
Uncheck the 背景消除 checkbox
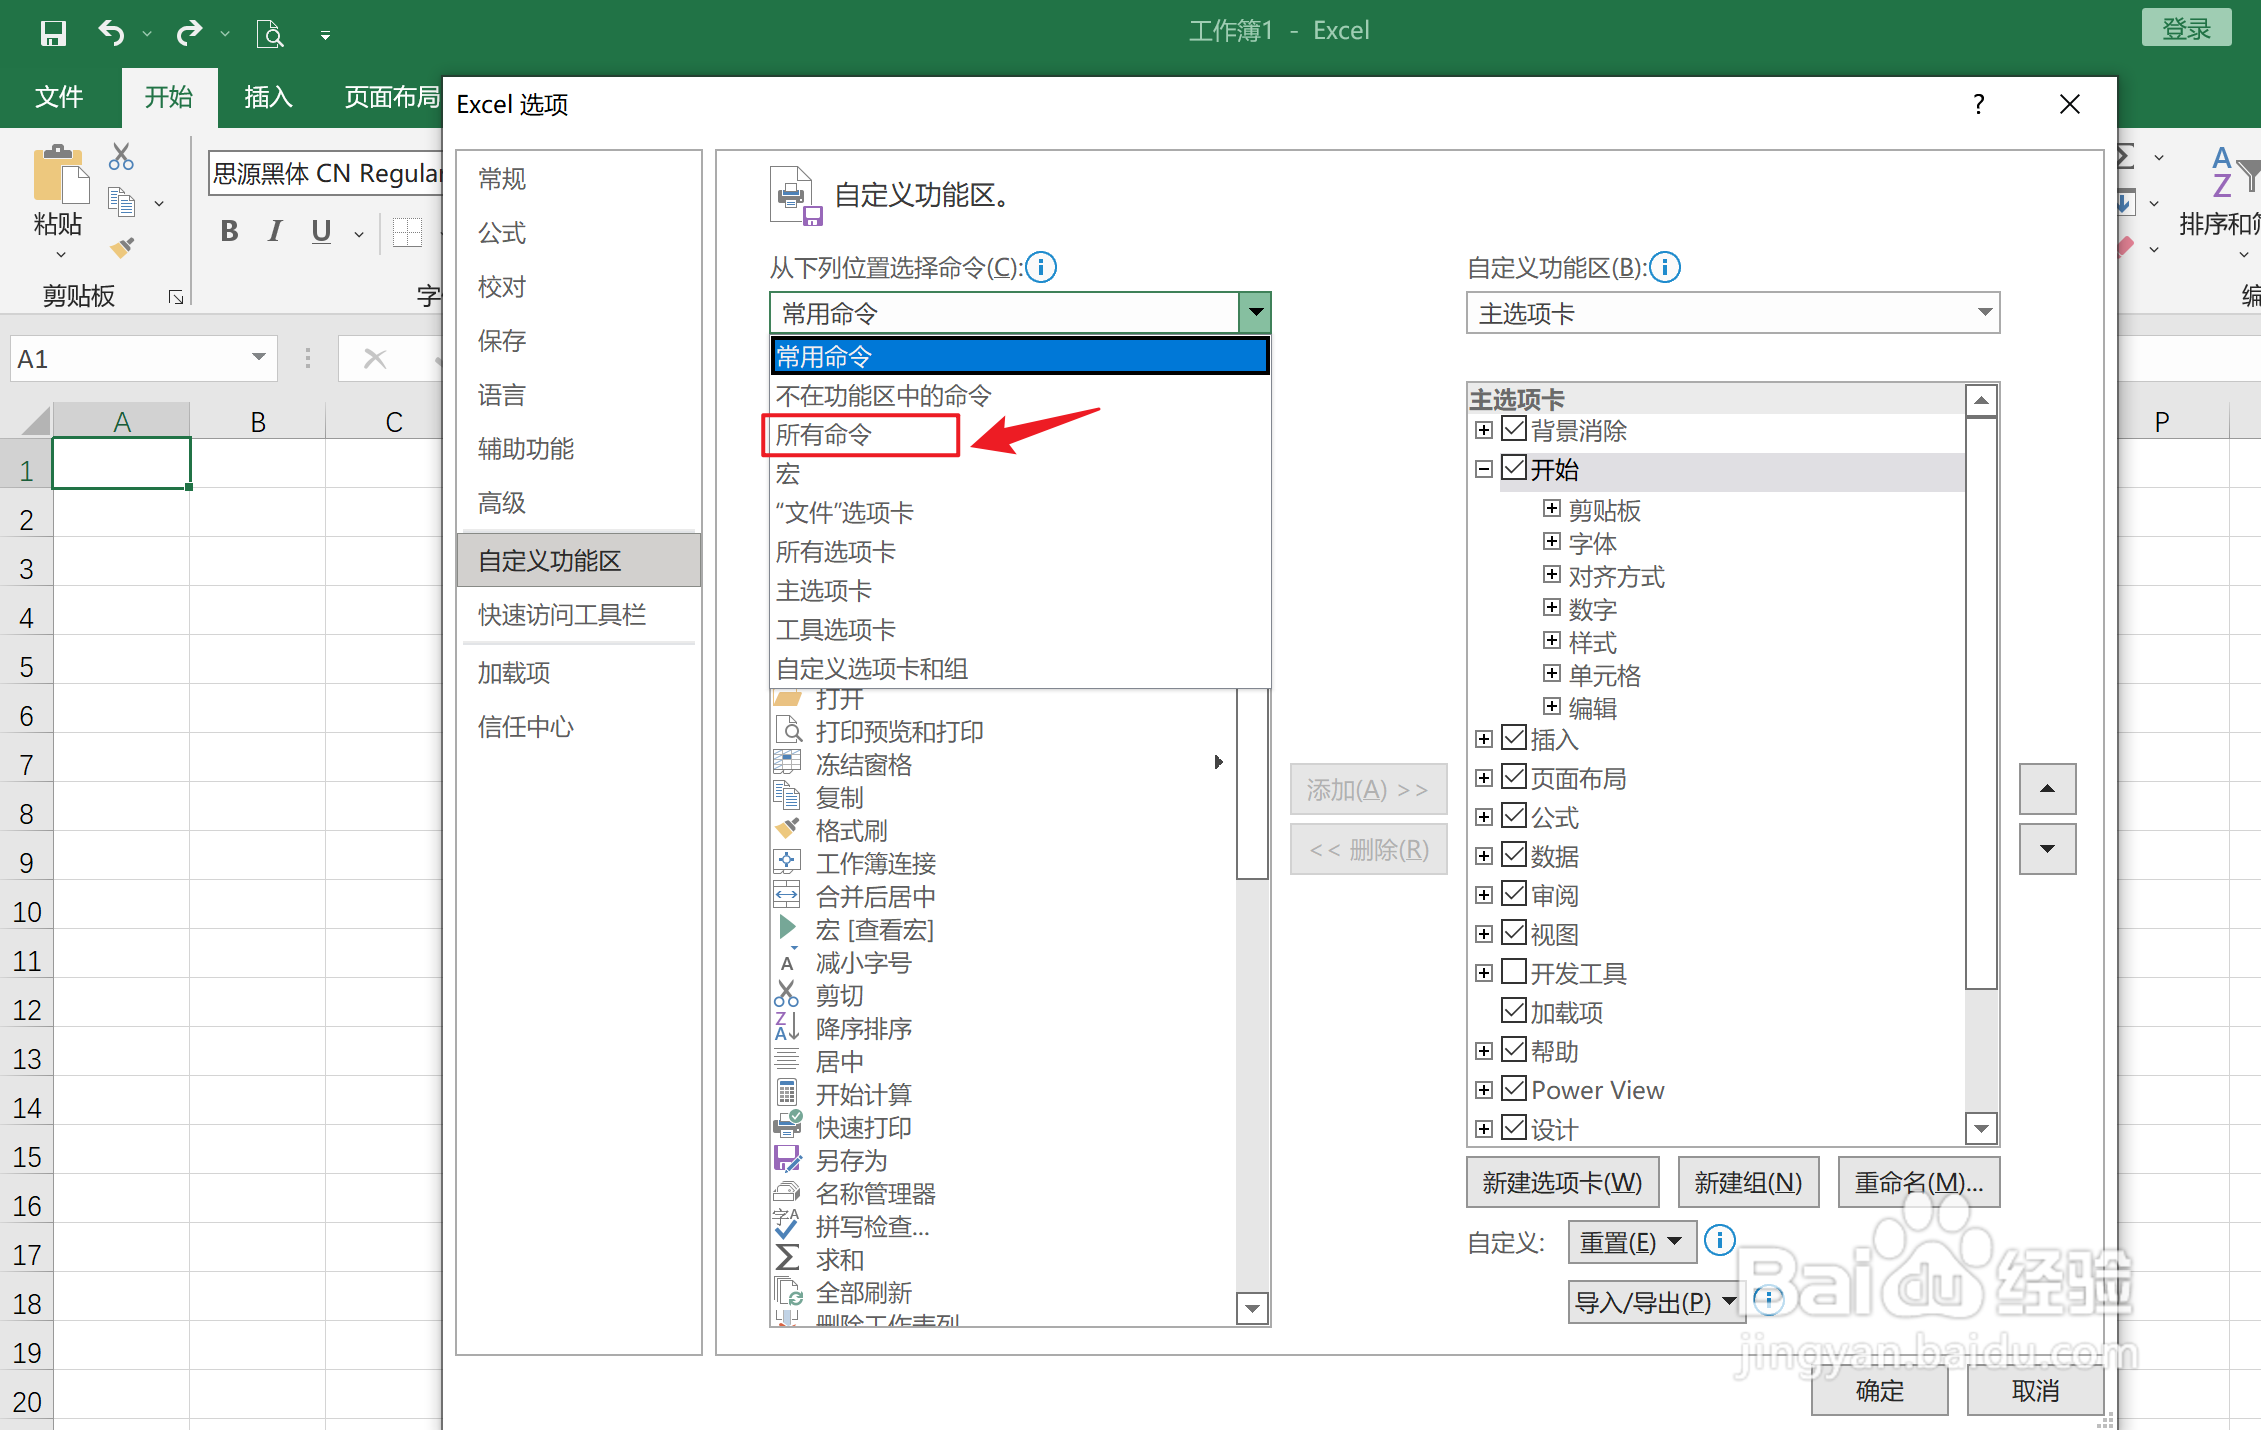click(1514, 430)
